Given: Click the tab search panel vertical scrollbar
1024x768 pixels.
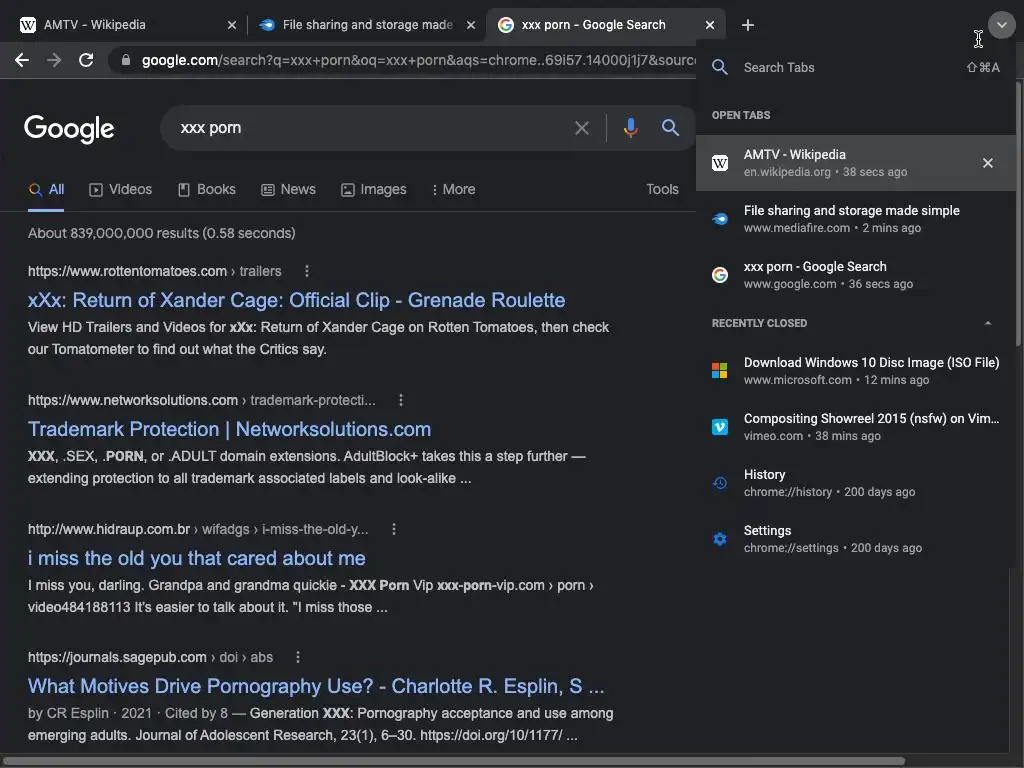Looking at the screenshot, I should [1019, 214].
